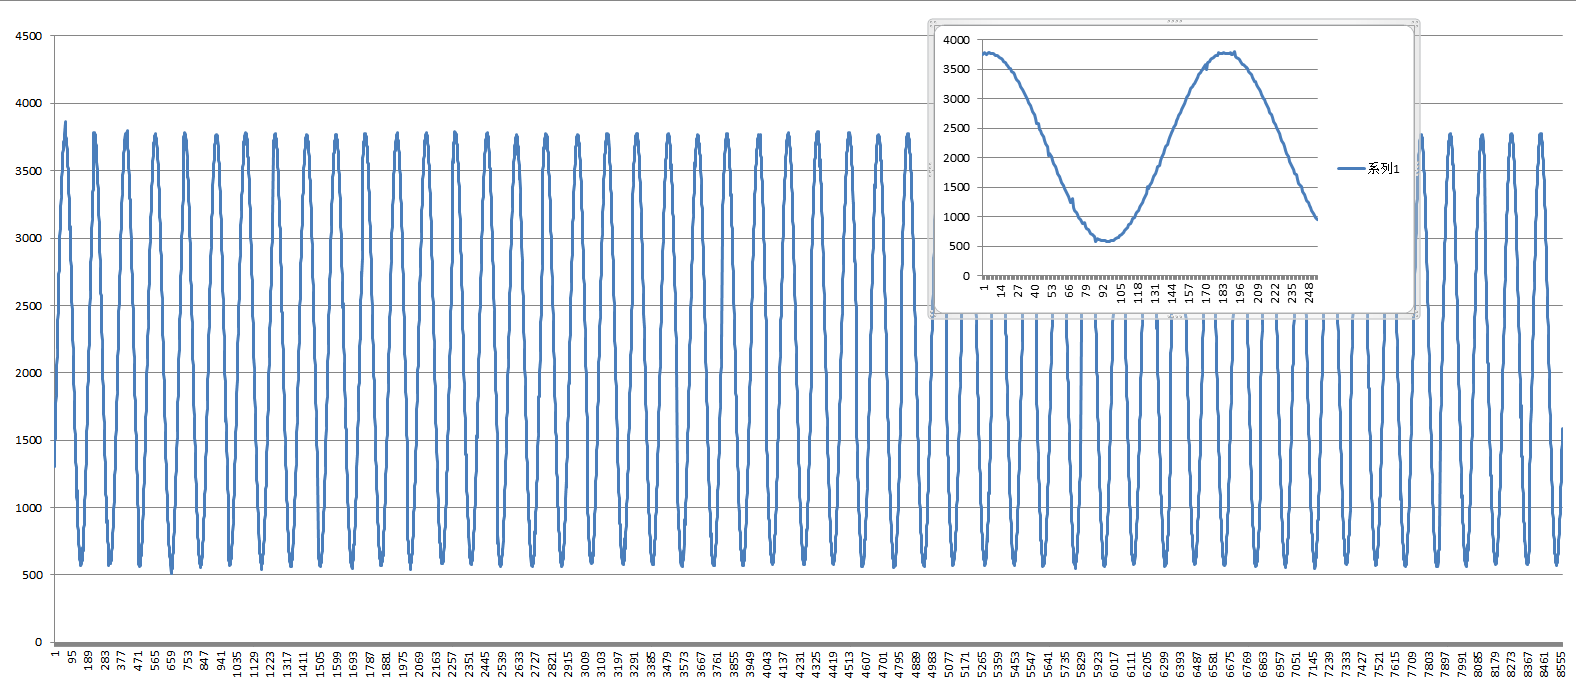Select inset chart vertical axis label 1000
1576x699 pixels.
956,217
